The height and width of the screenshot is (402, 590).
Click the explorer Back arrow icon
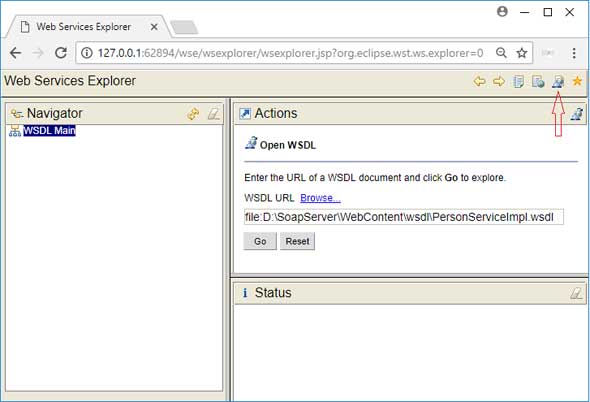click(479, 81)
